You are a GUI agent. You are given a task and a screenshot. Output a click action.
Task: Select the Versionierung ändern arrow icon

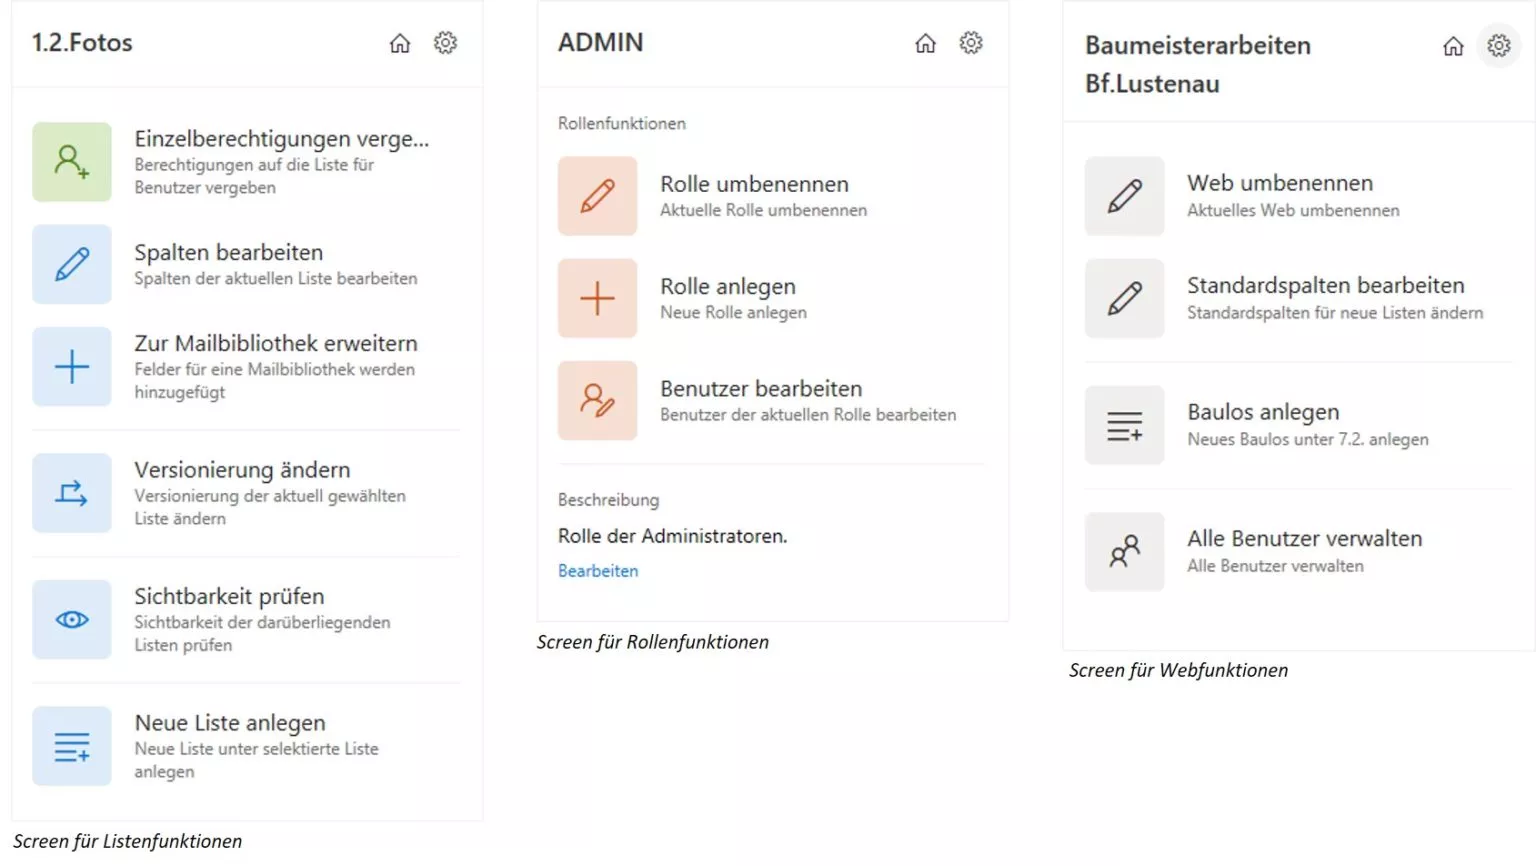click(71, 492)
